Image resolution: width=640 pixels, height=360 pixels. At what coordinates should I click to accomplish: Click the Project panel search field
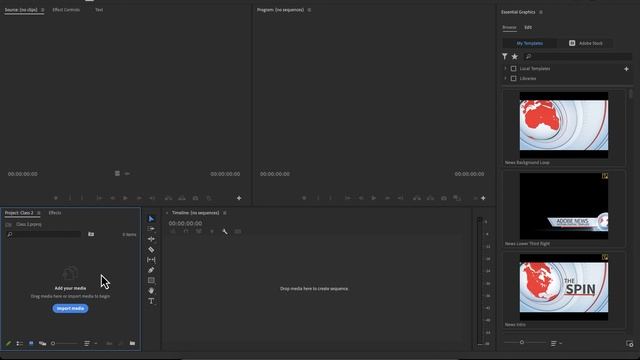coord(44,234)
